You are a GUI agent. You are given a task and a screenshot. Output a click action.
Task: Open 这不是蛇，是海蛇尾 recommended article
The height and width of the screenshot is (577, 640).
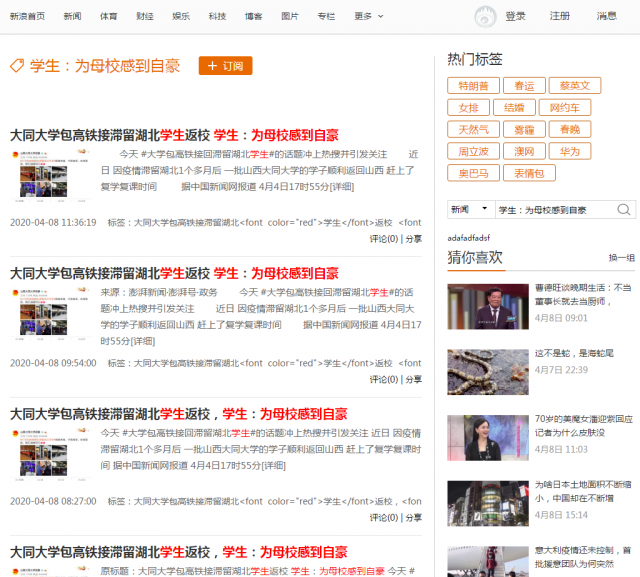[x=574, y=353]
